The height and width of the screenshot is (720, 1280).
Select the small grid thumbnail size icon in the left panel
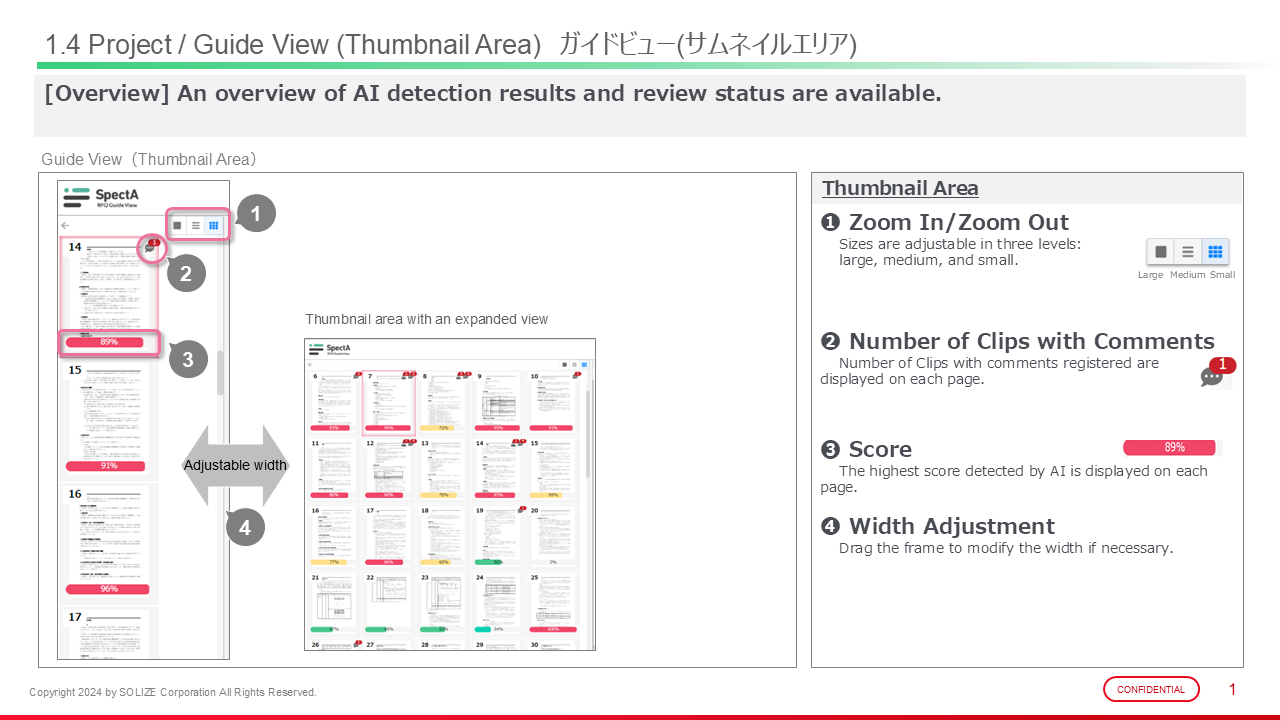(214, 226)
